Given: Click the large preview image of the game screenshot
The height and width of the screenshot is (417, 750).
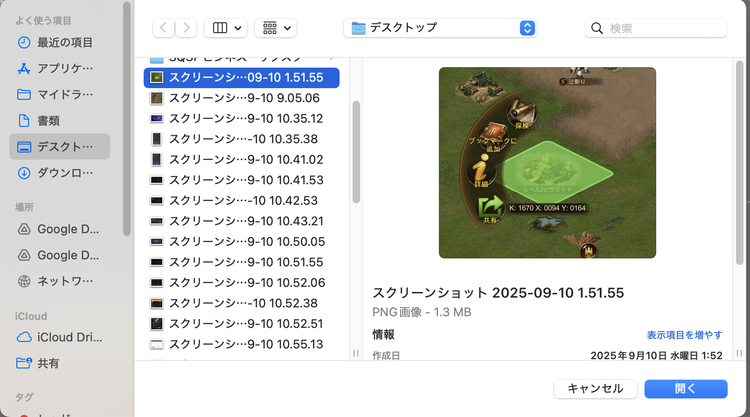Looking at the screenshot, I should pos(547,163).
